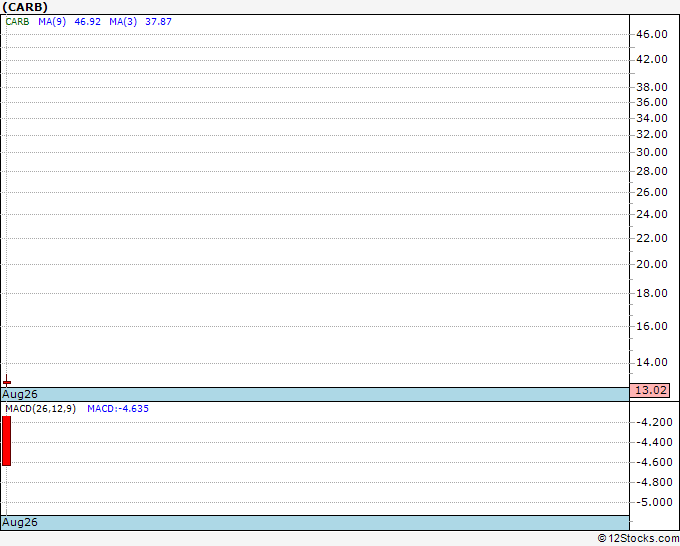680x546 pixels.
Task: Click the Aug26 date label under MACD chart
Action: [20, 522]
